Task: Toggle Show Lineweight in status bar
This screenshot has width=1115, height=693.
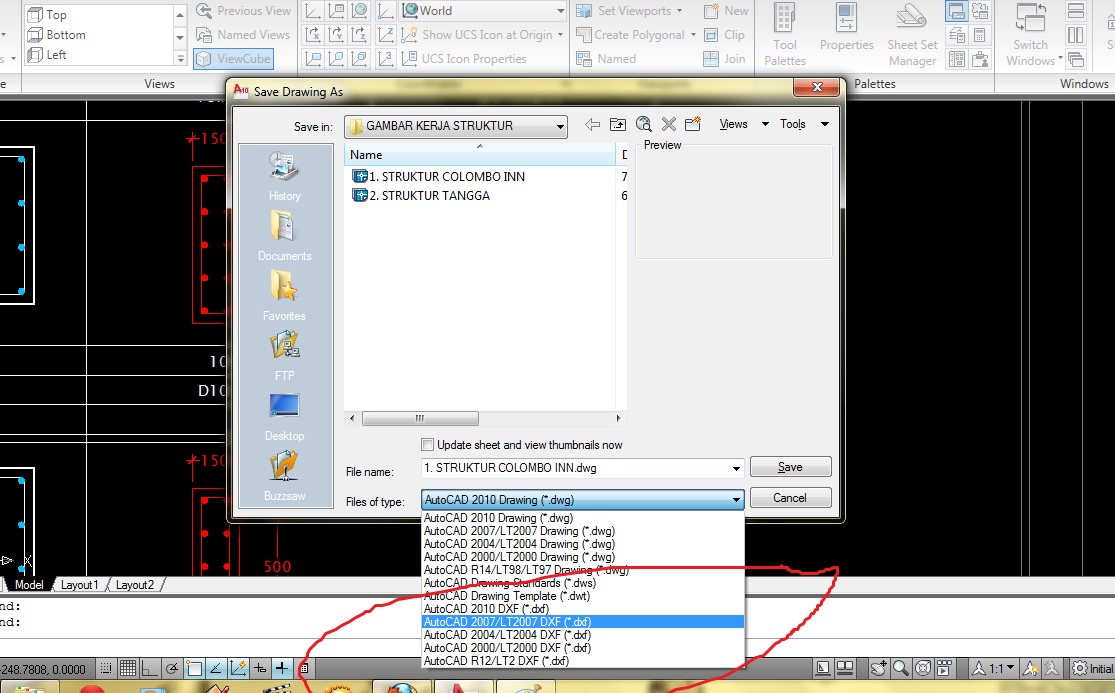Action: [282, 668]
